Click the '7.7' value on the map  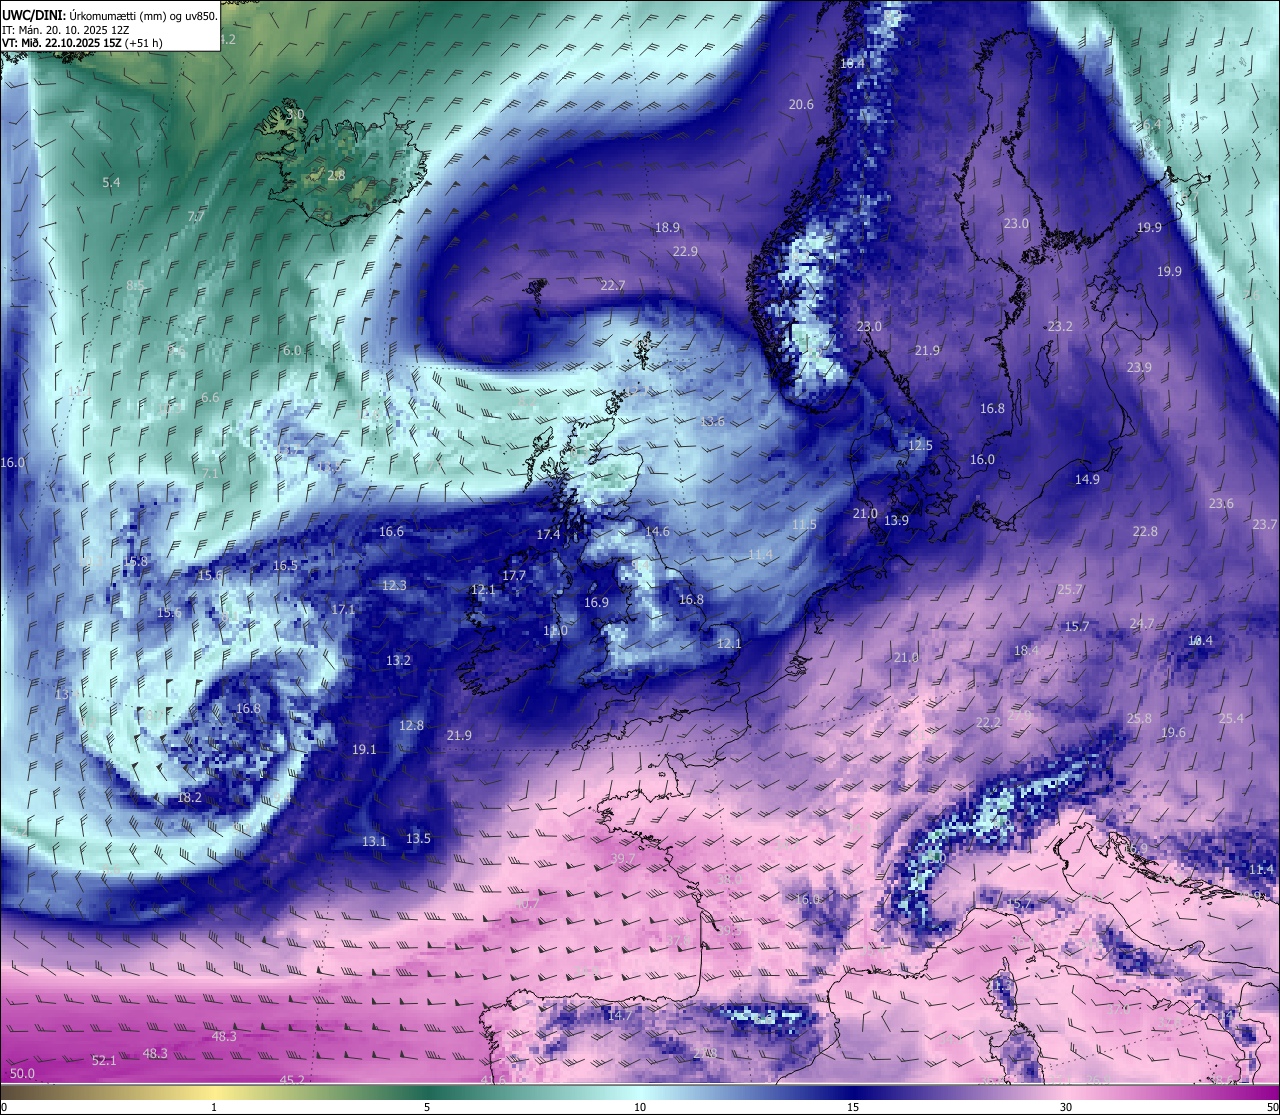(x=196, y=216)
